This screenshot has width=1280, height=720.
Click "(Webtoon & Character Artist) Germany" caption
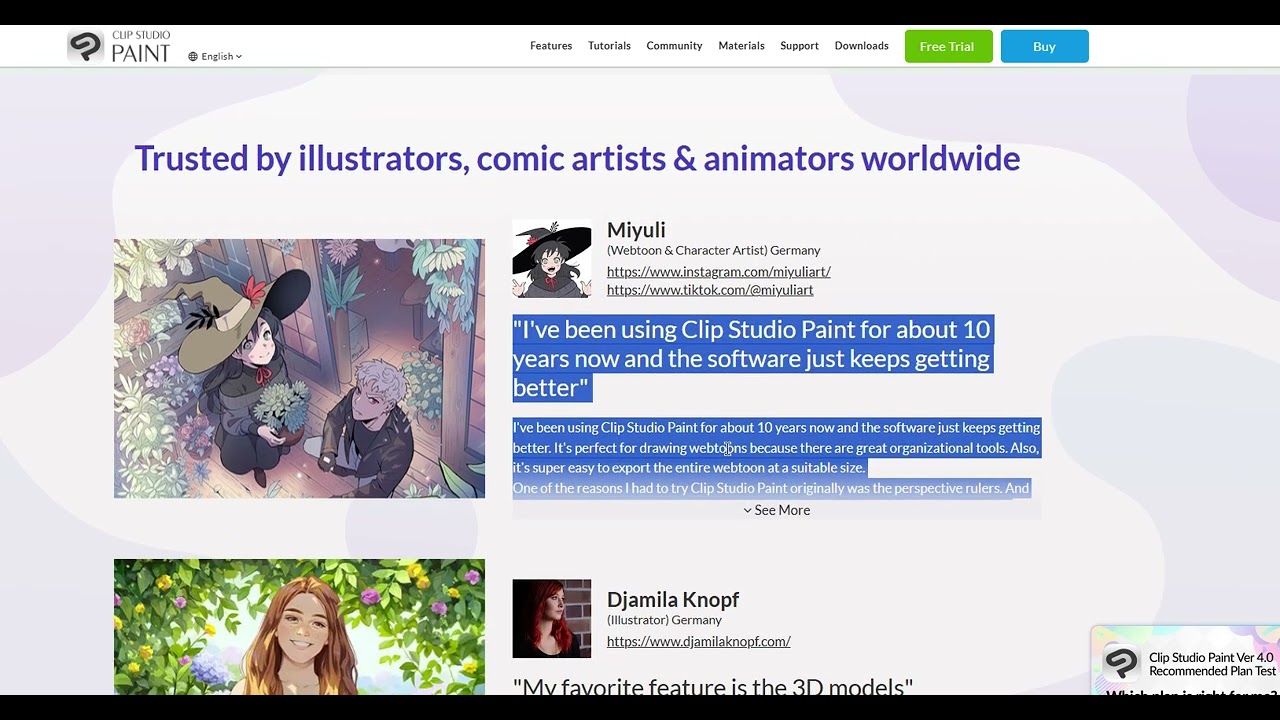(714, 250)
